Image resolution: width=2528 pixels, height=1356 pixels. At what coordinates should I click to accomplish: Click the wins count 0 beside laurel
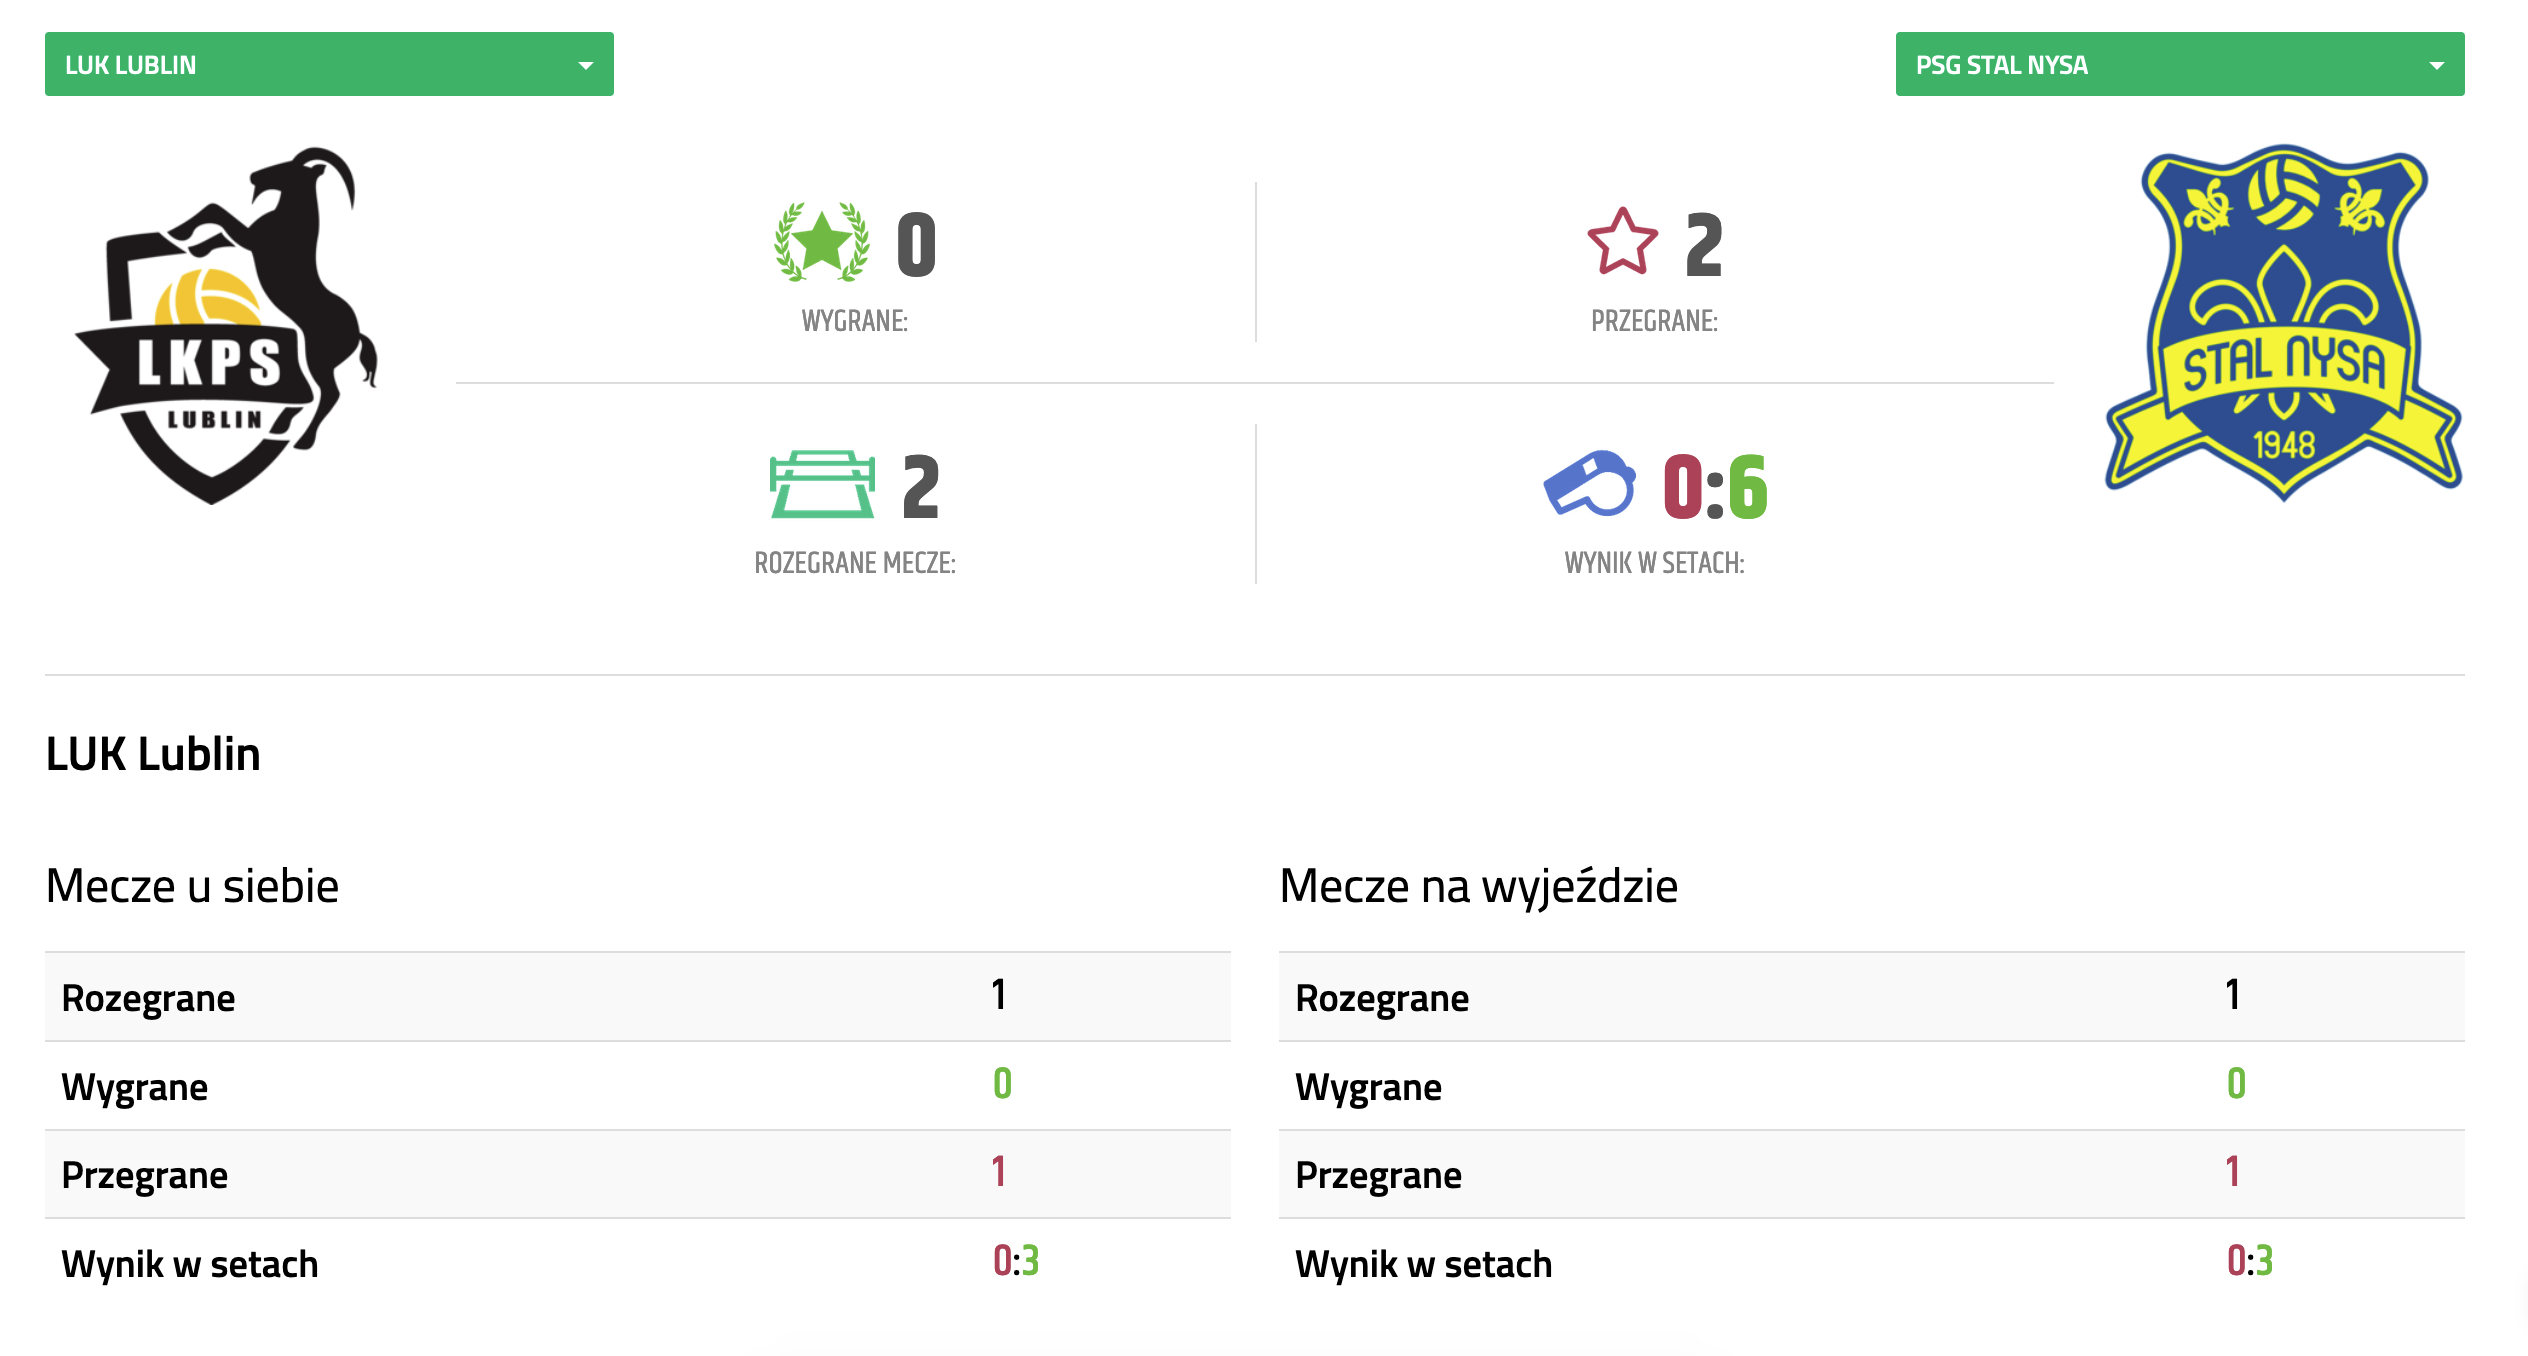click(x=916, y=245)
